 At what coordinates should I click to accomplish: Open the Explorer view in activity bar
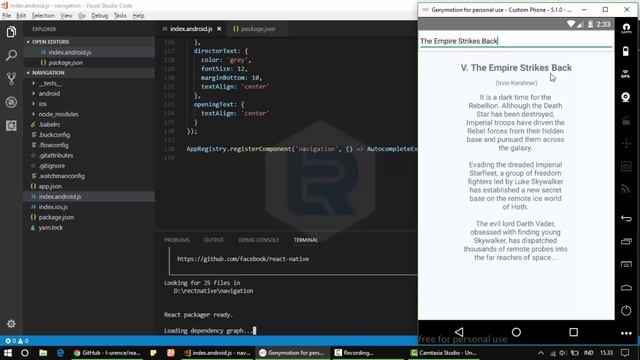point(11,32)
